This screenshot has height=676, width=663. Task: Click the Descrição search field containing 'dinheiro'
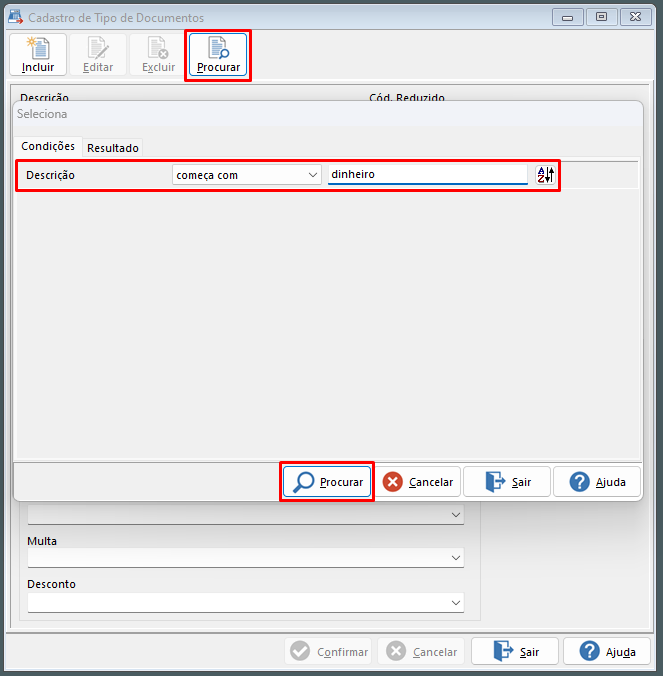pos(428,175)
